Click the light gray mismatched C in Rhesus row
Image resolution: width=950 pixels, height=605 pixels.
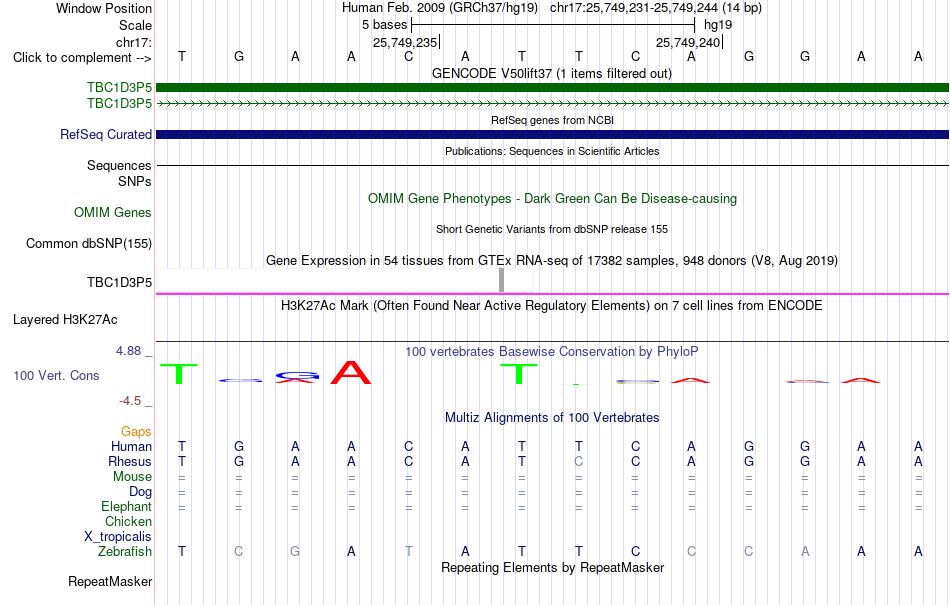(x=579, y=461)
